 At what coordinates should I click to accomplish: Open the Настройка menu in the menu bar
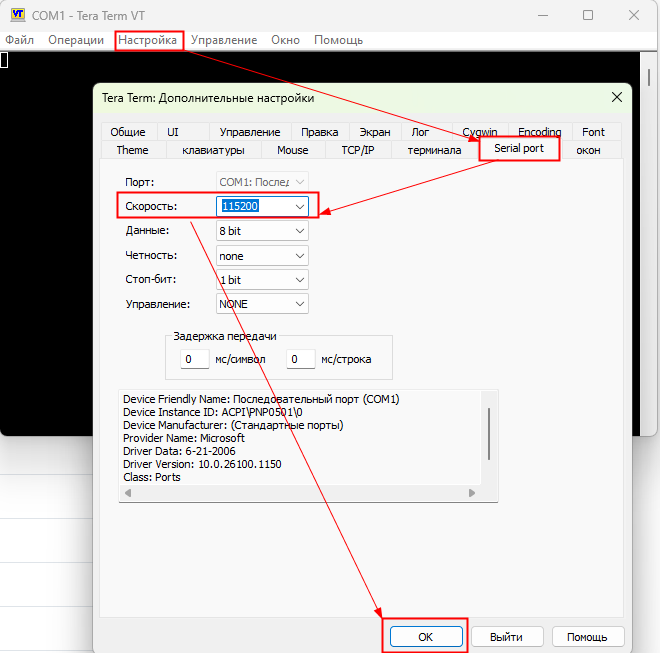tap(150, 40)
